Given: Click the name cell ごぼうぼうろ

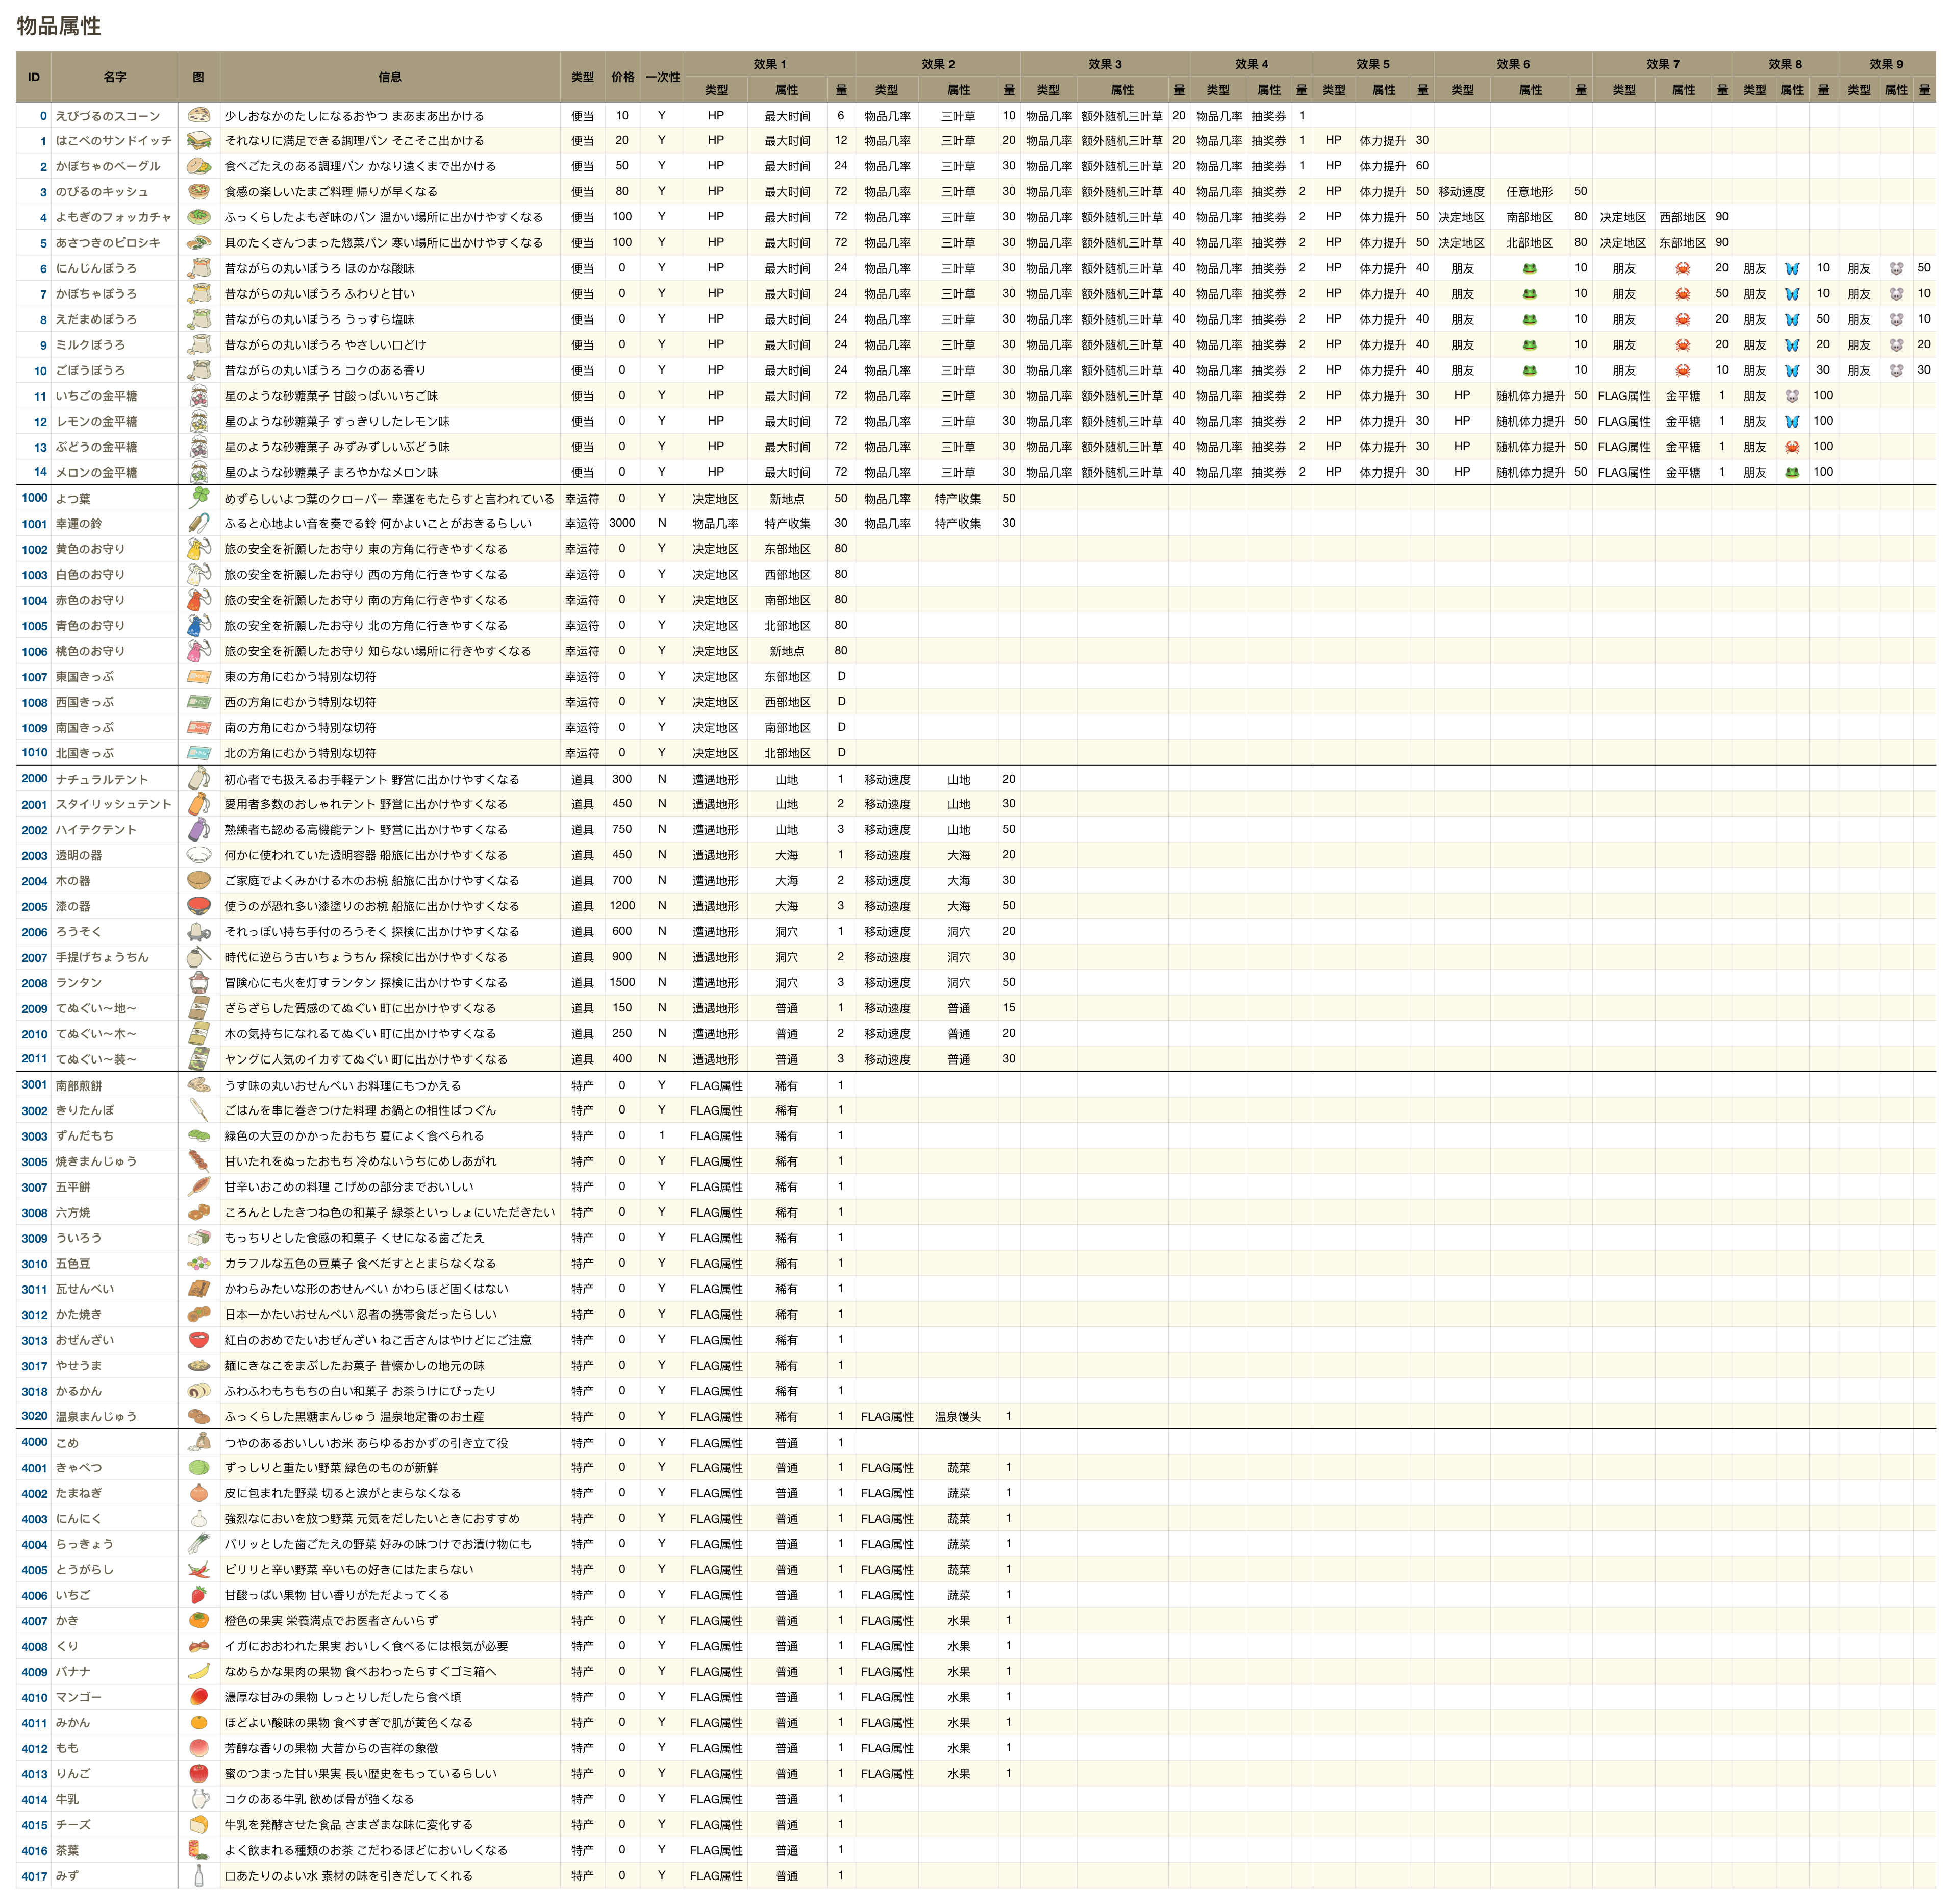Looking at the screenshot, I should 115,370.
